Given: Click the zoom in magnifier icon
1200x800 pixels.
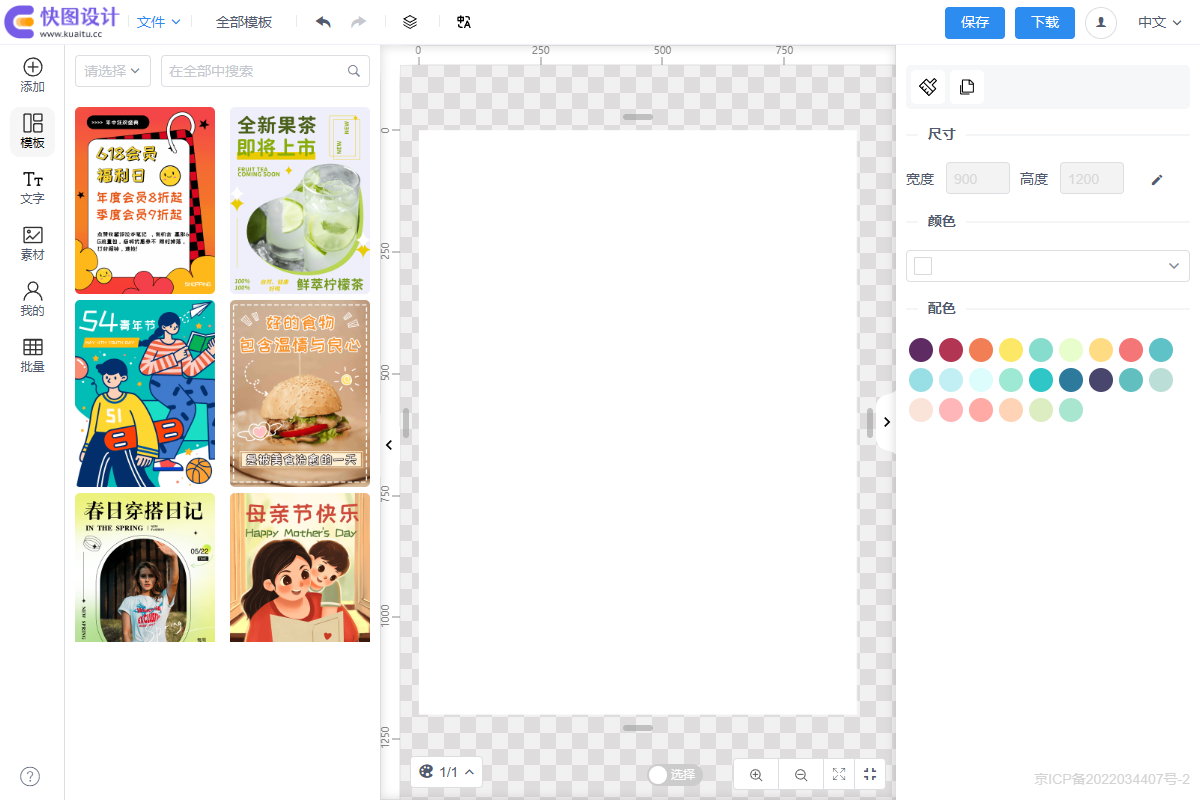Looking at the screenshot, I should 756,774.
